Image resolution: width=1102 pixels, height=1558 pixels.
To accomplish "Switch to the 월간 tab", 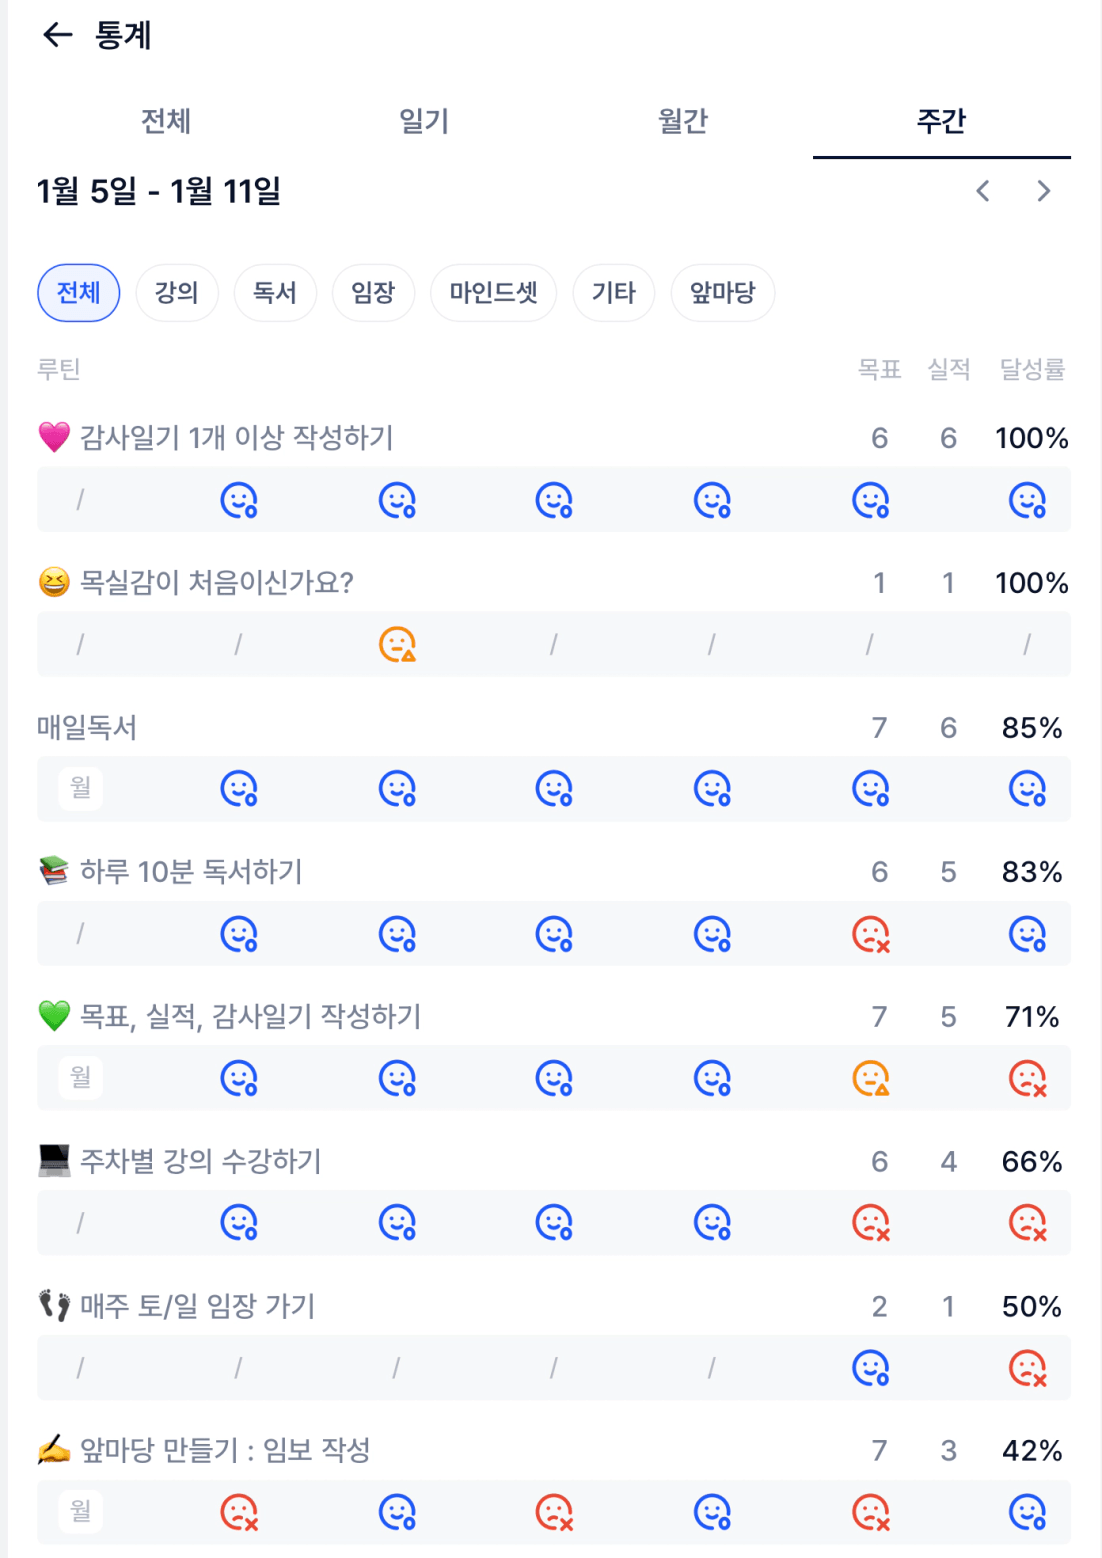I will (683, 122).
